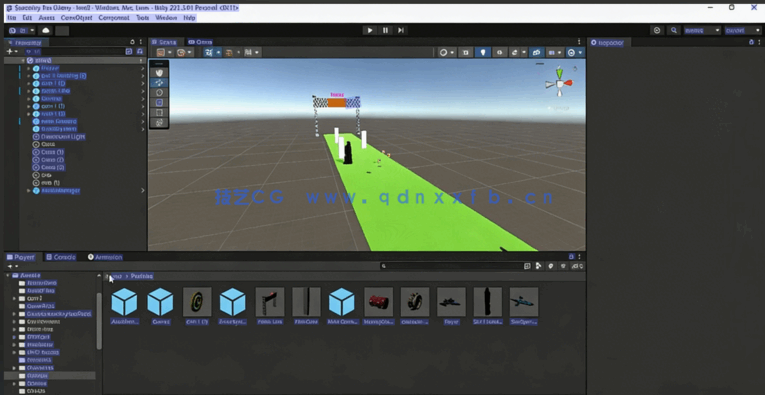Open Hierarchy panel kebab menu
Image resolution: width=765 pixels, height=395 pixels.
(141, 42)
